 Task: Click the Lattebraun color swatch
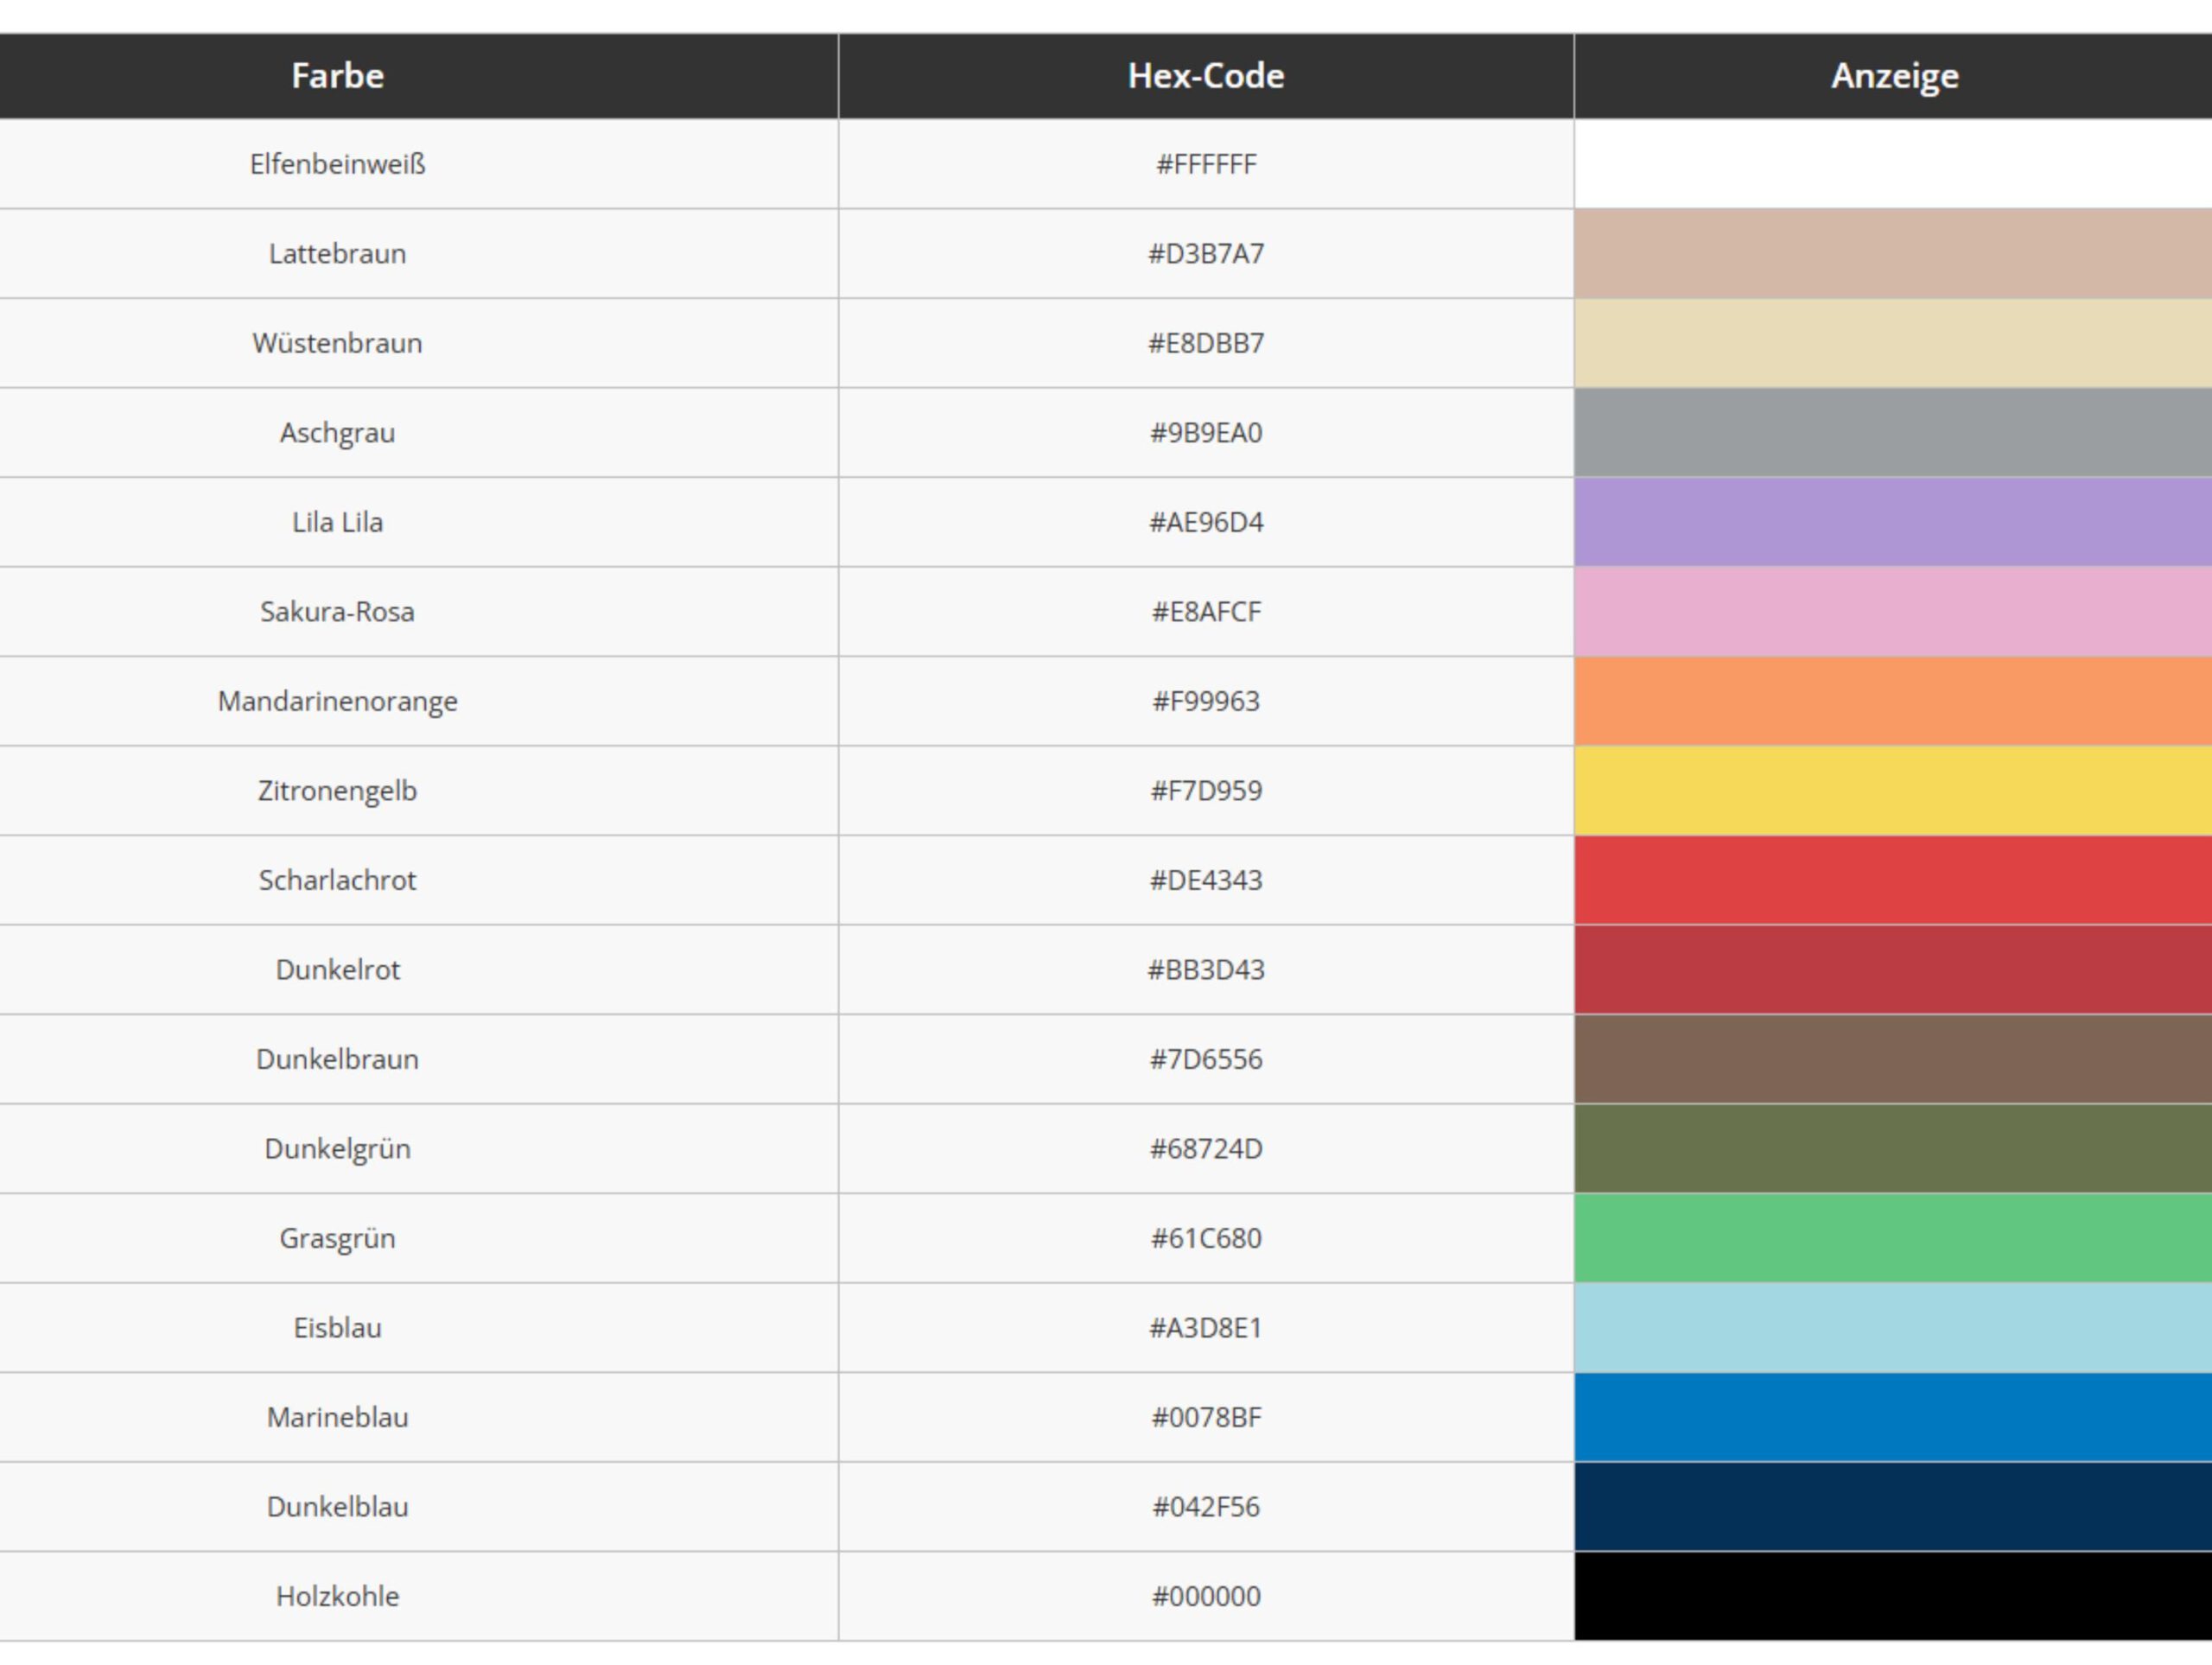click(x=1892, y=253)
